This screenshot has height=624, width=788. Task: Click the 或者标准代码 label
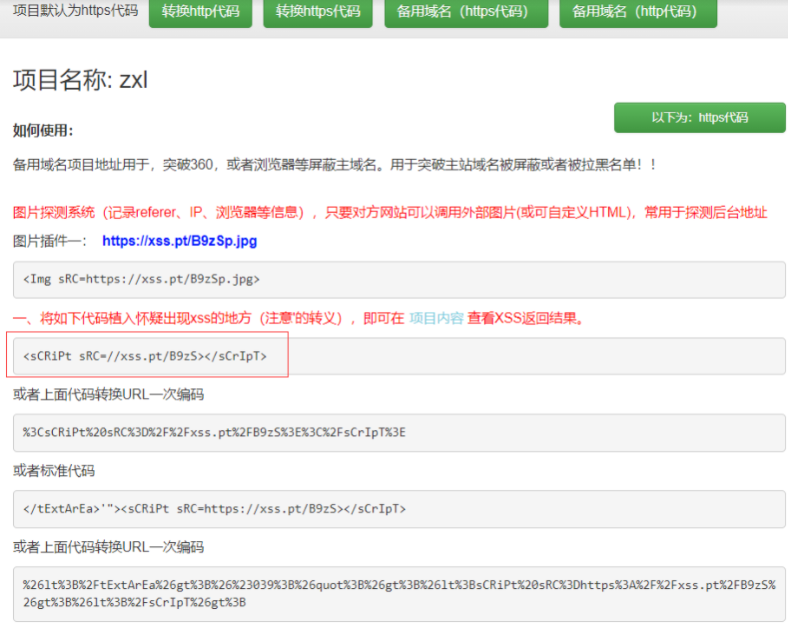tap(54, 471)
